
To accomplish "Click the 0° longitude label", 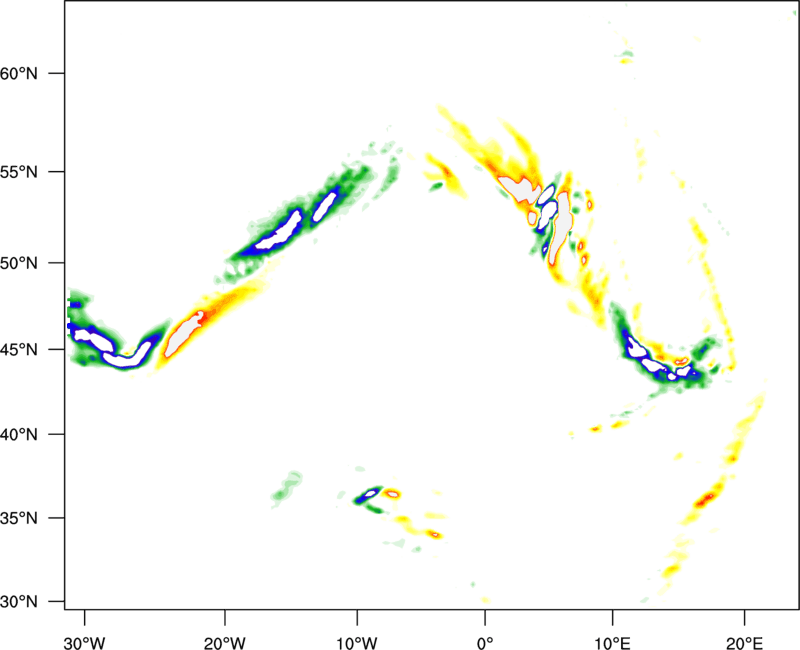I will [x=485, y=643].
